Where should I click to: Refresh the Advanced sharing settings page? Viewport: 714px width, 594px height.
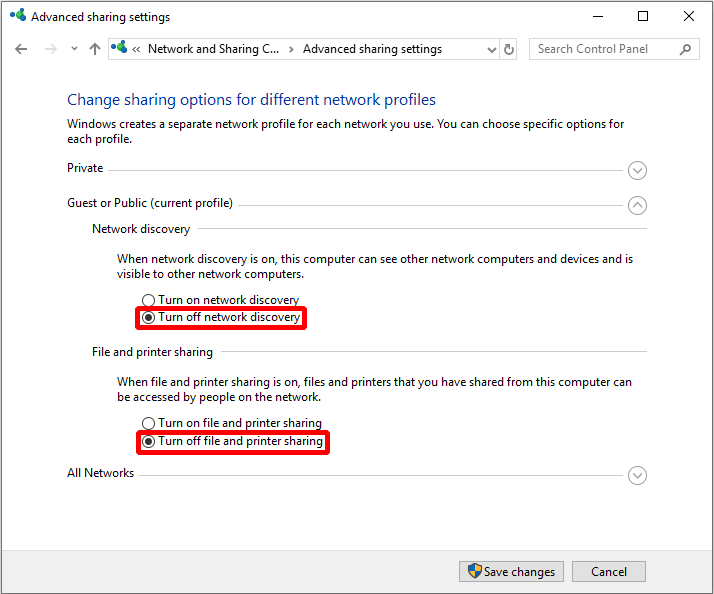(x=509, y=49)
